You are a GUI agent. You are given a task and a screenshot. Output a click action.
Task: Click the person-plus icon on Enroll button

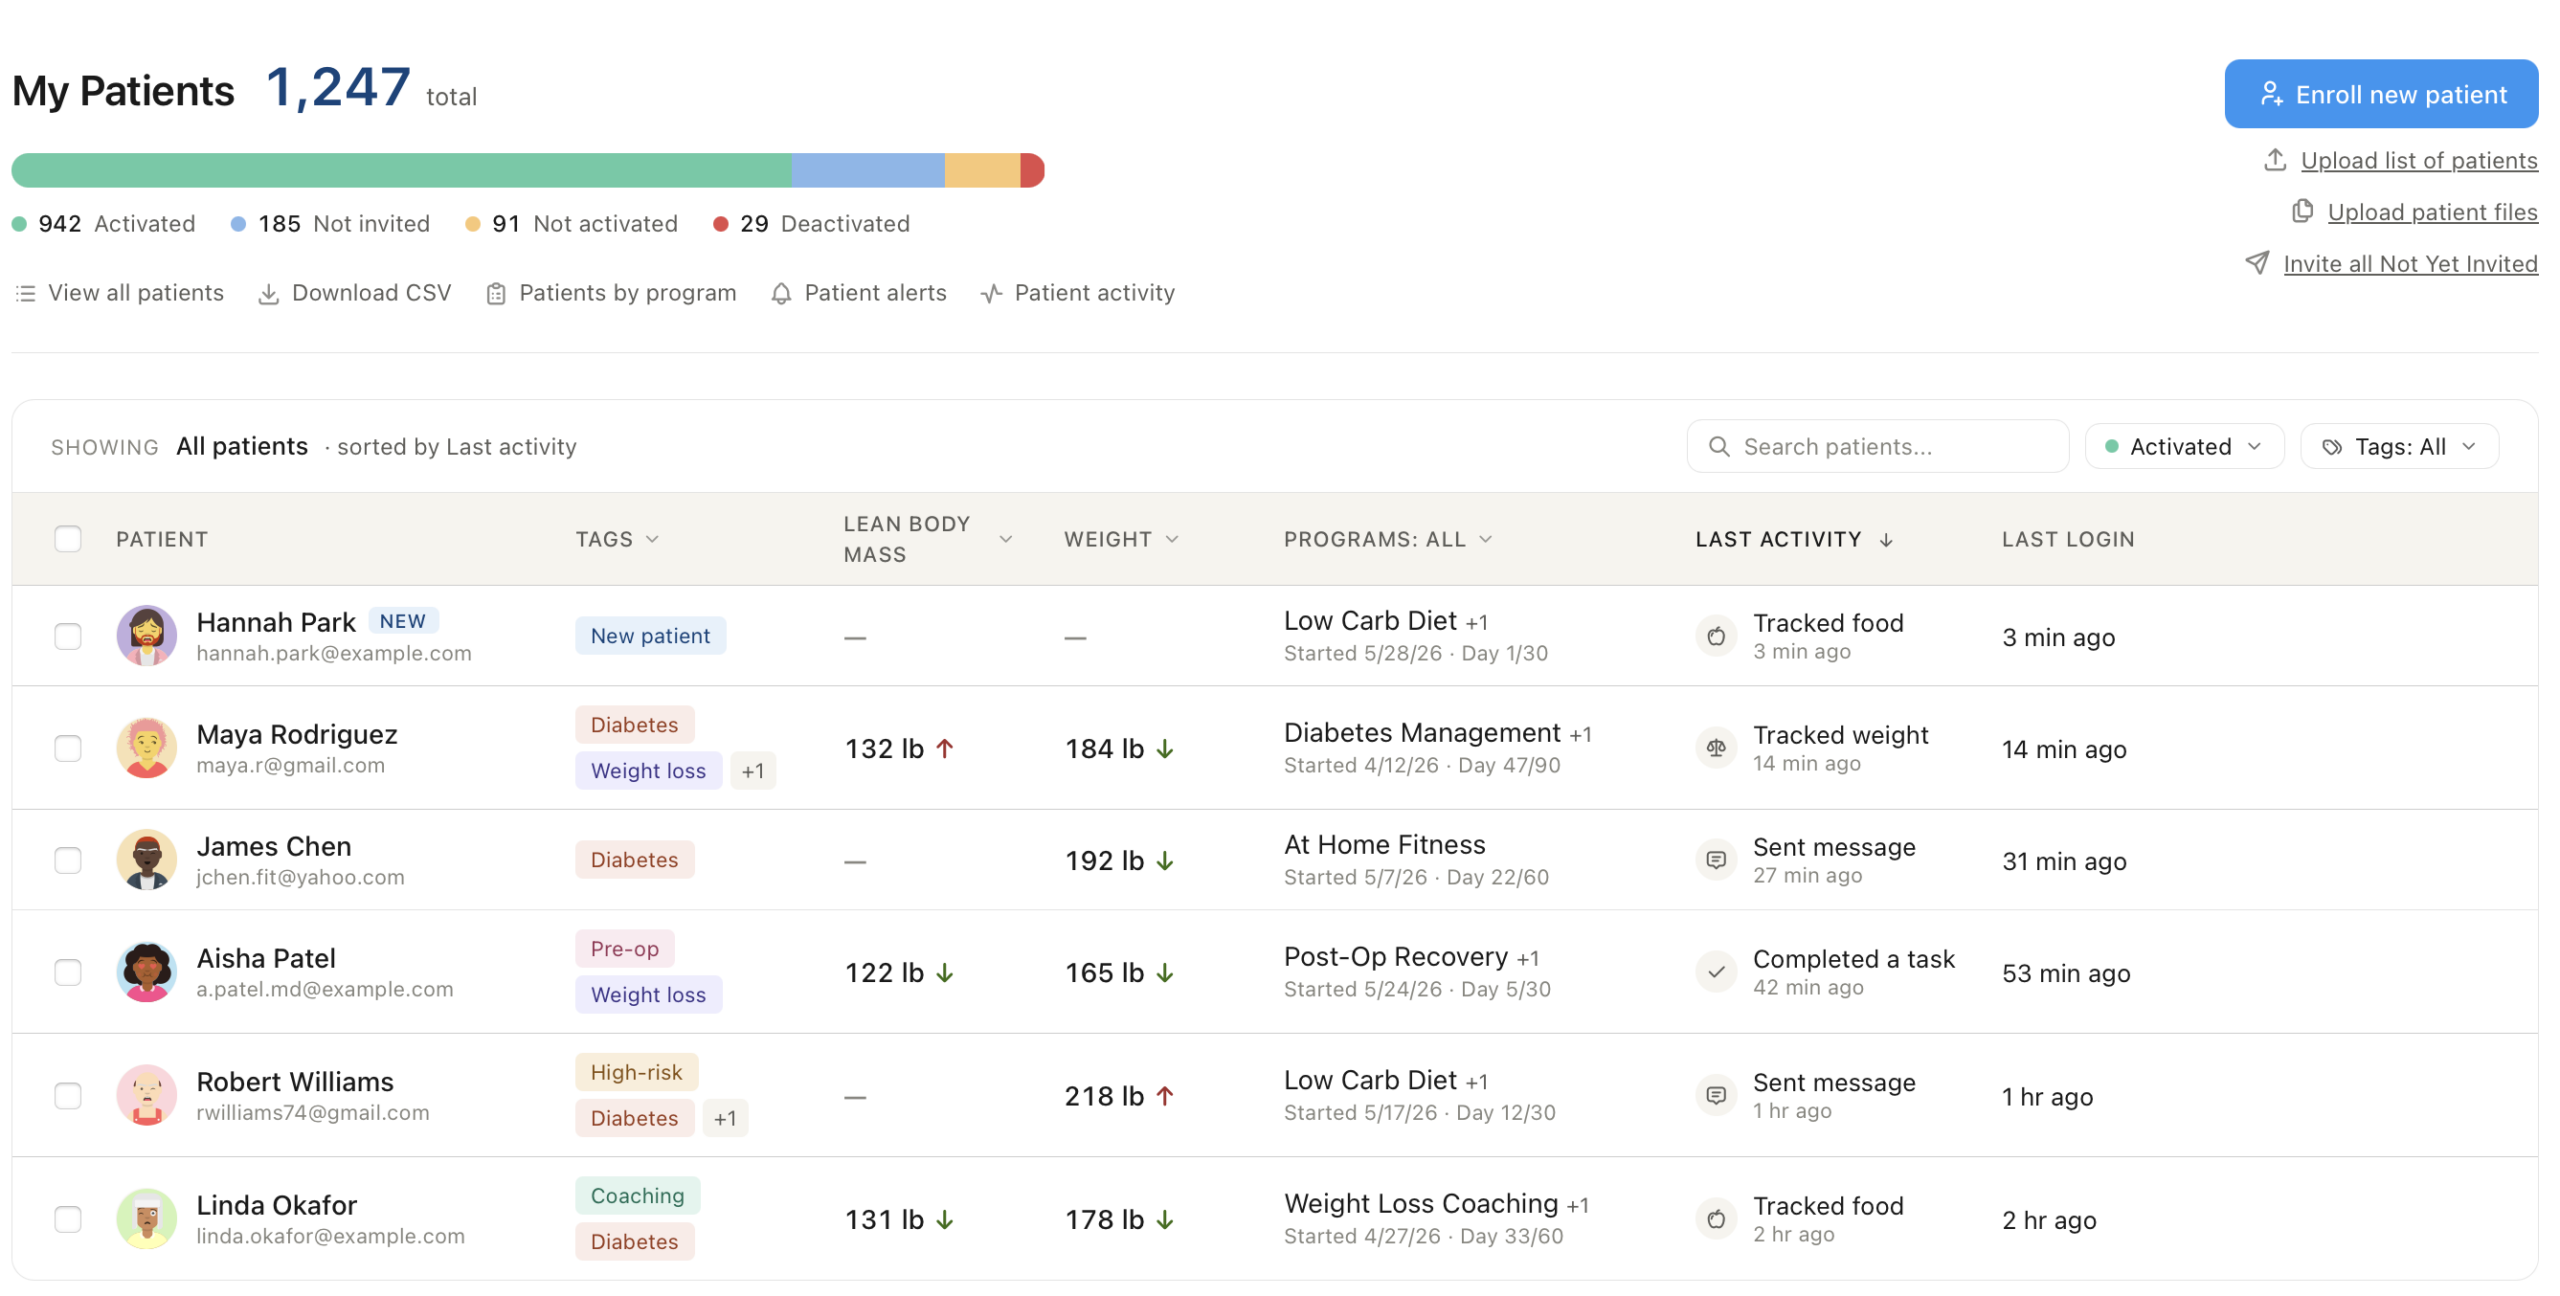pos(2271,94)
